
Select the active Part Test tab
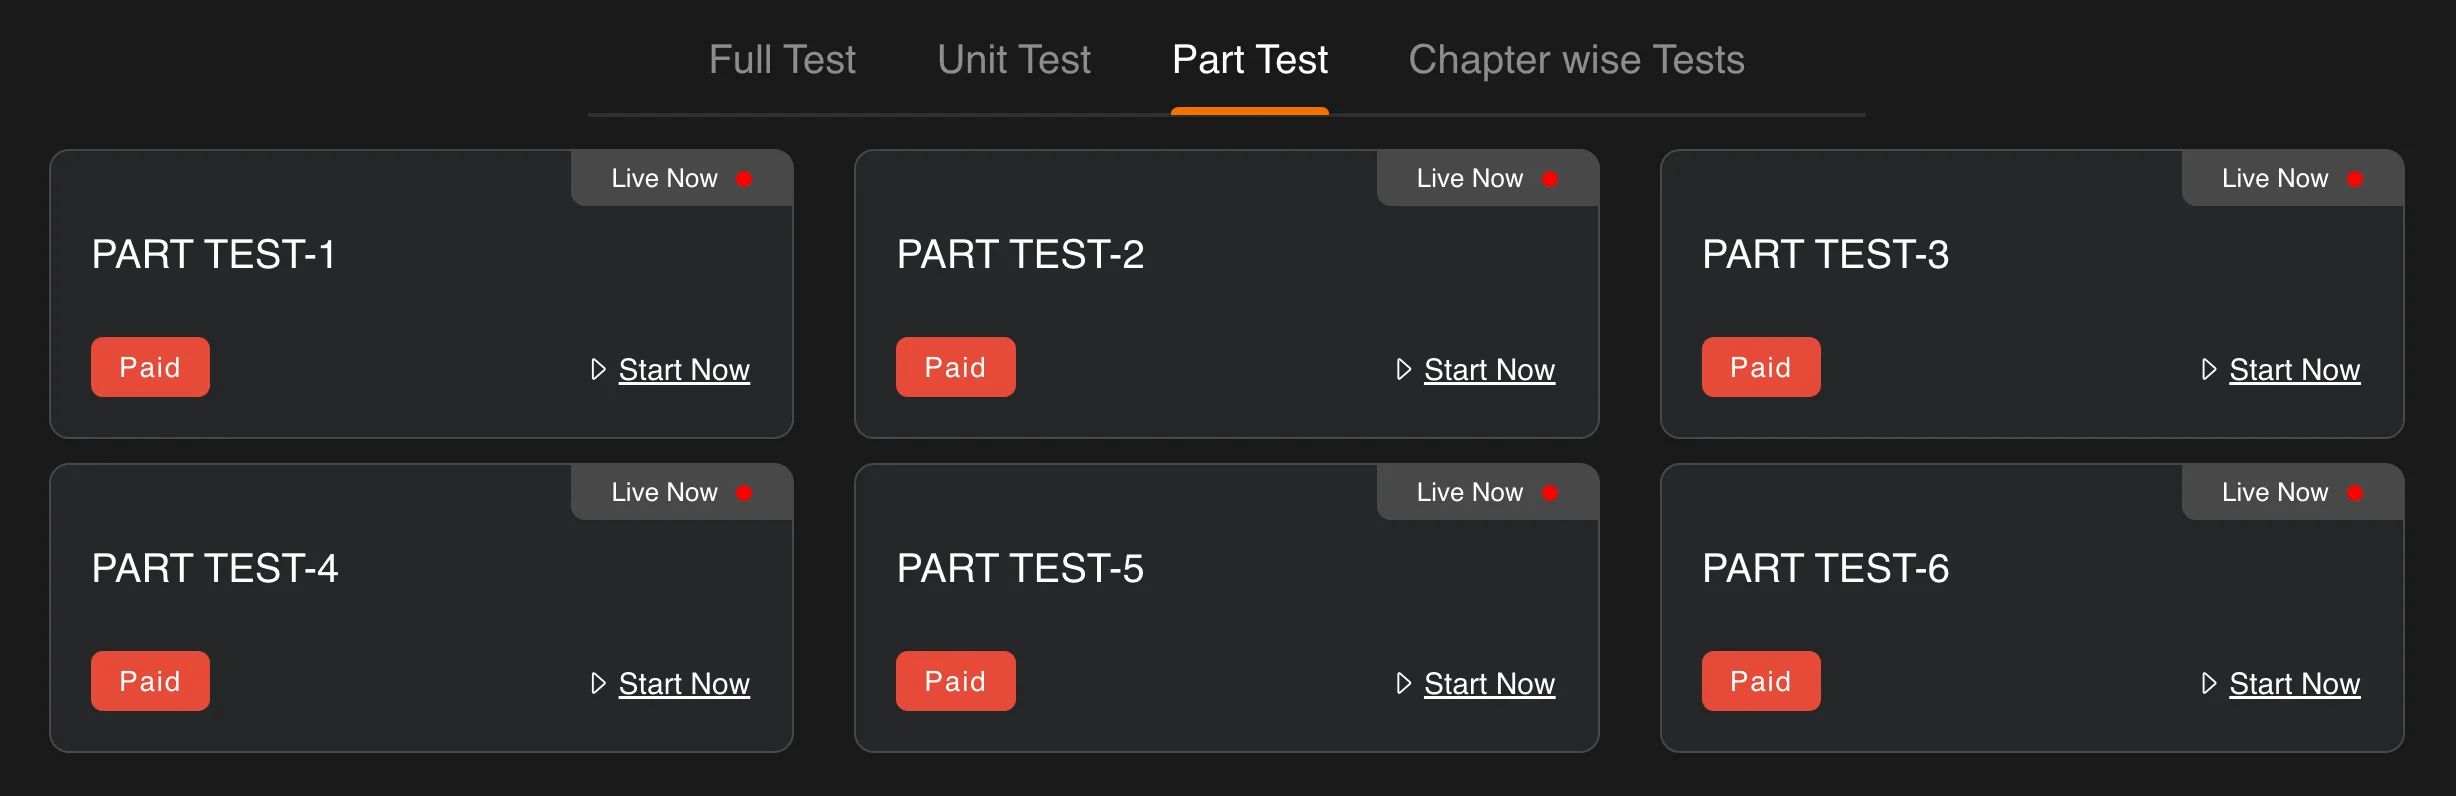[1249, 60]
